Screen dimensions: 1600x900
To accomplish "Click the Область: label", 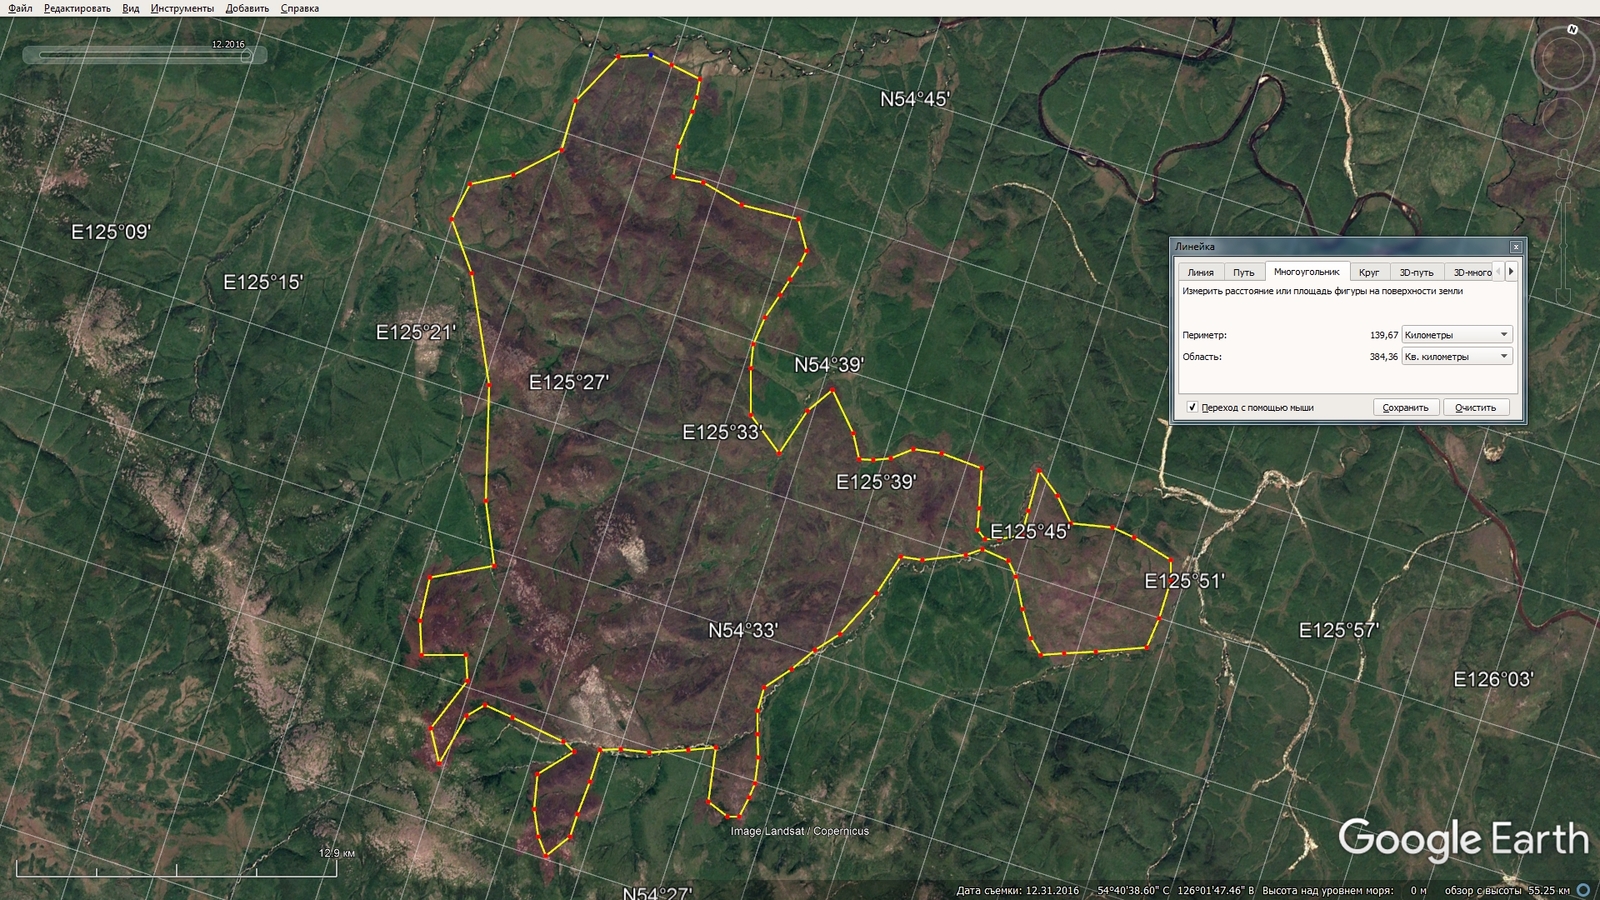I will point(1202,357).
